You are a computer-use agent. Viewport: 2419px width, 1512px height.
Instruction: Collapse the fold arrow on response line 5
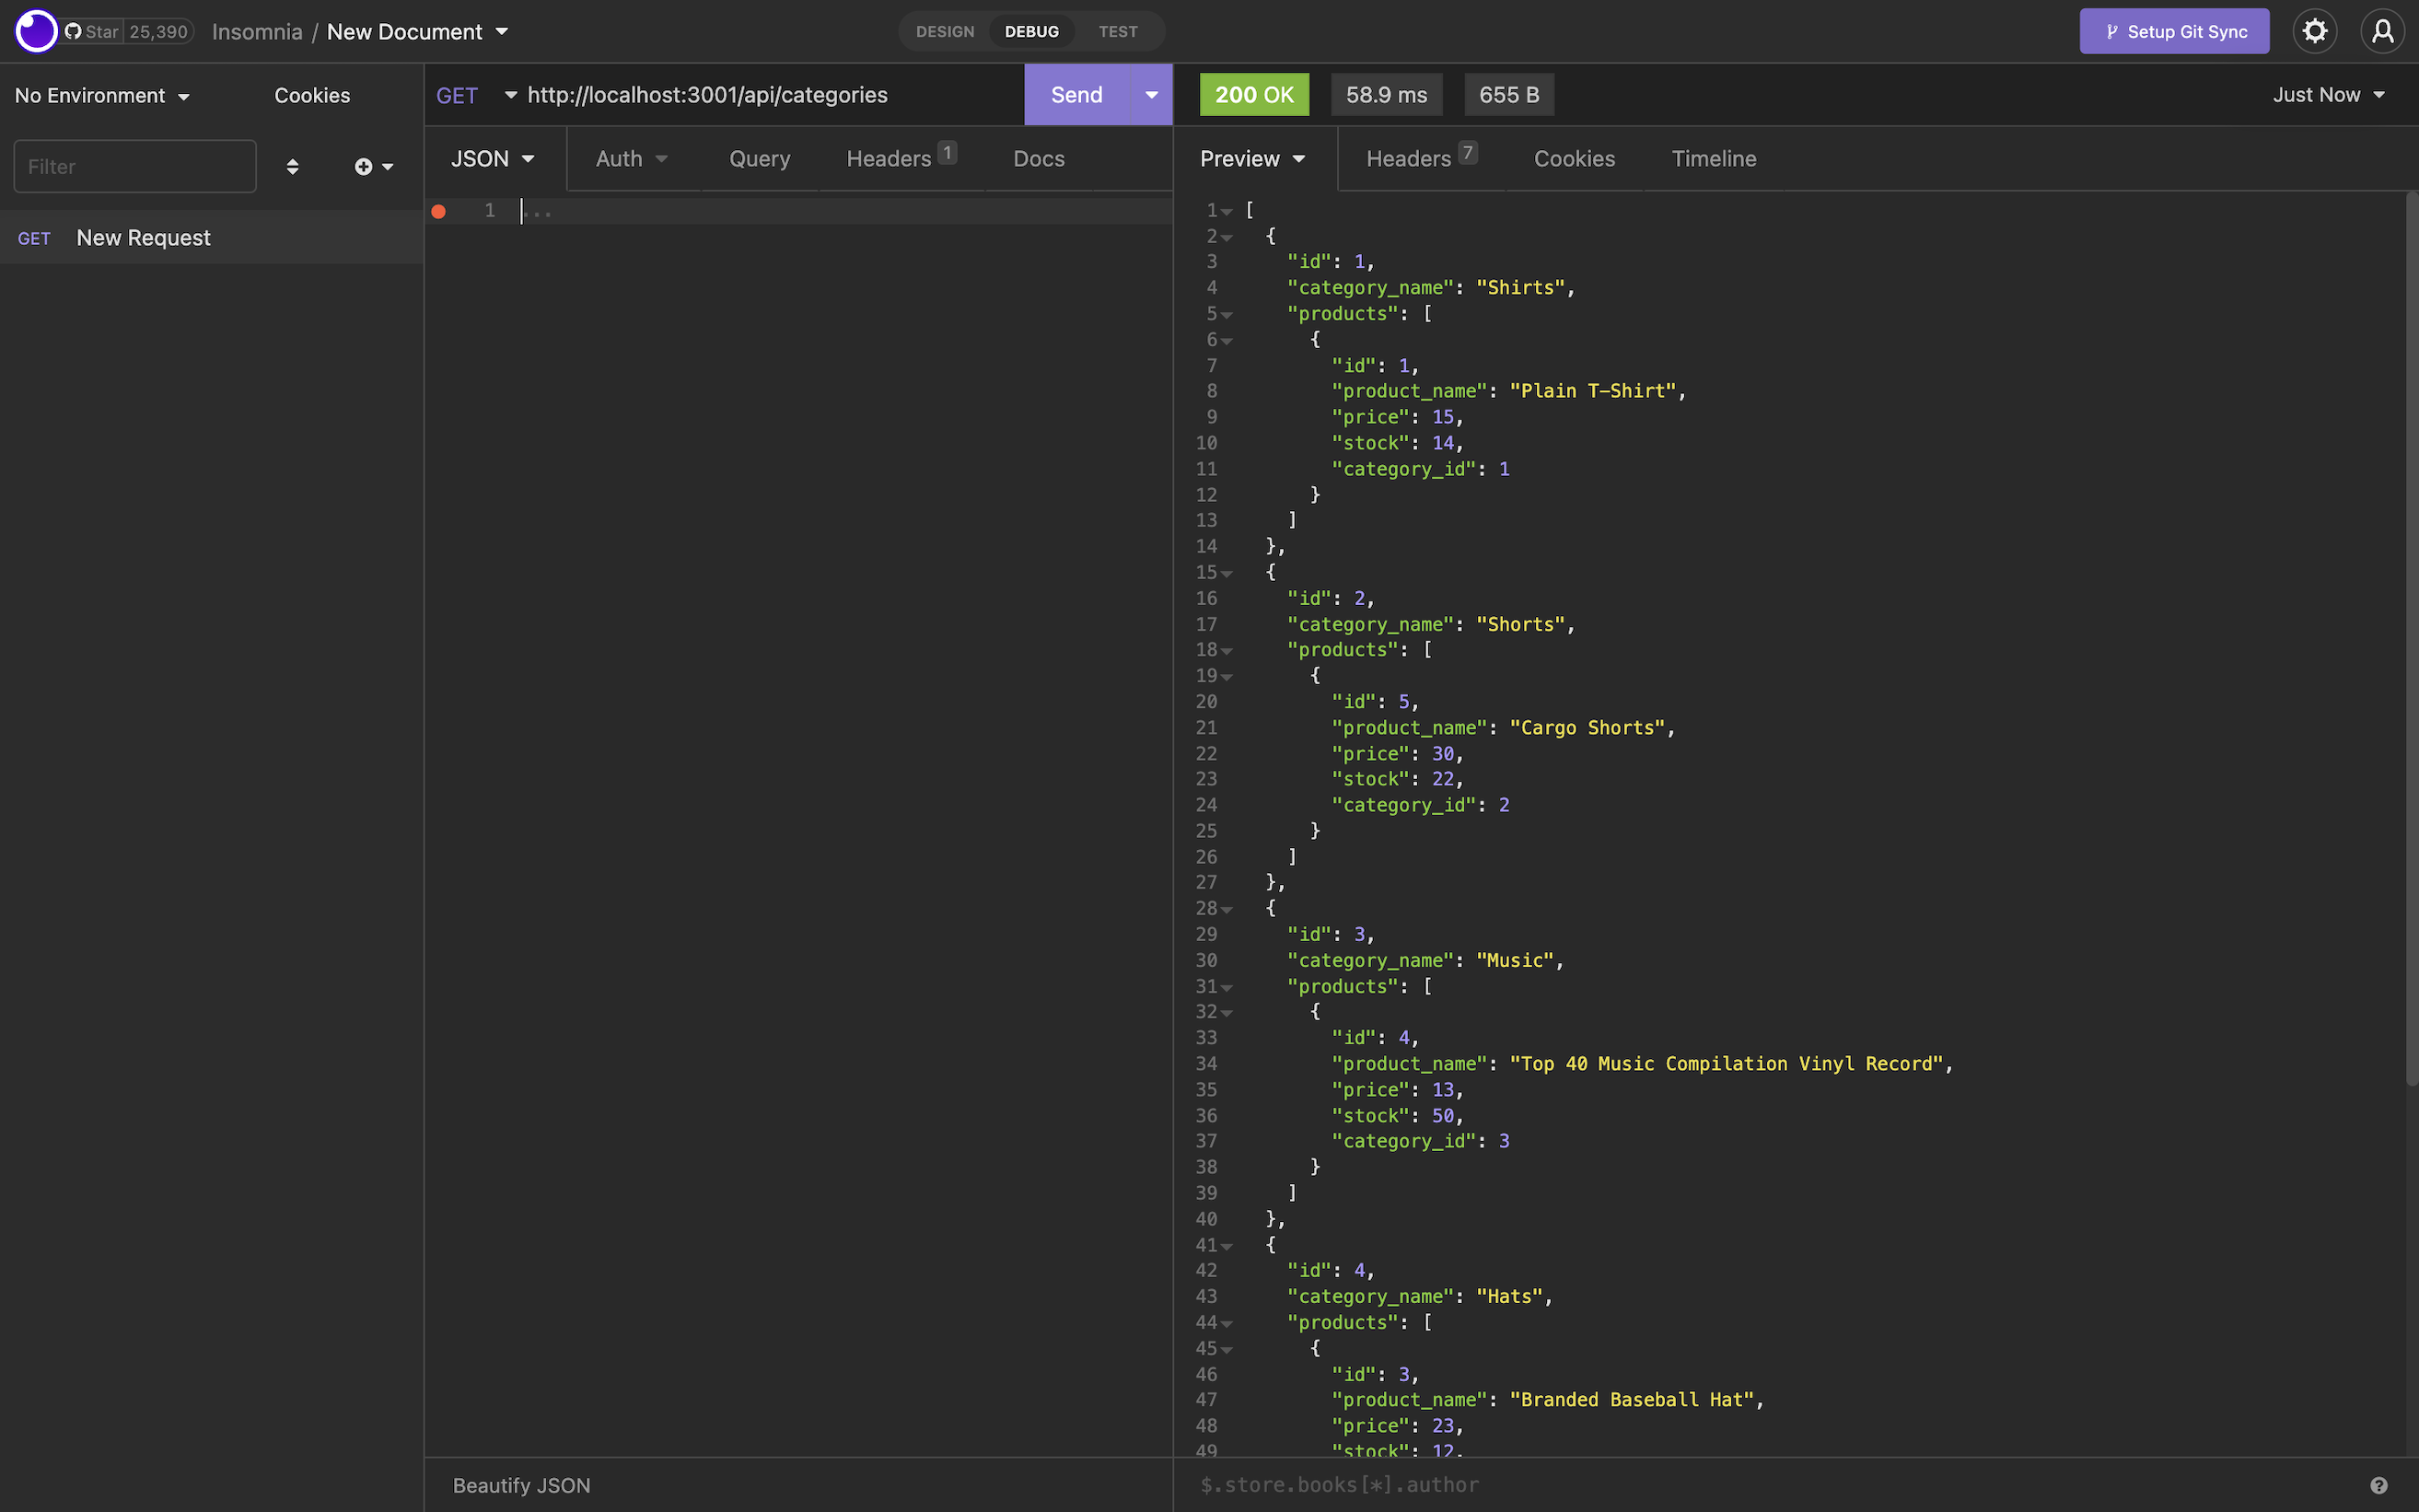click(1227, 315)
